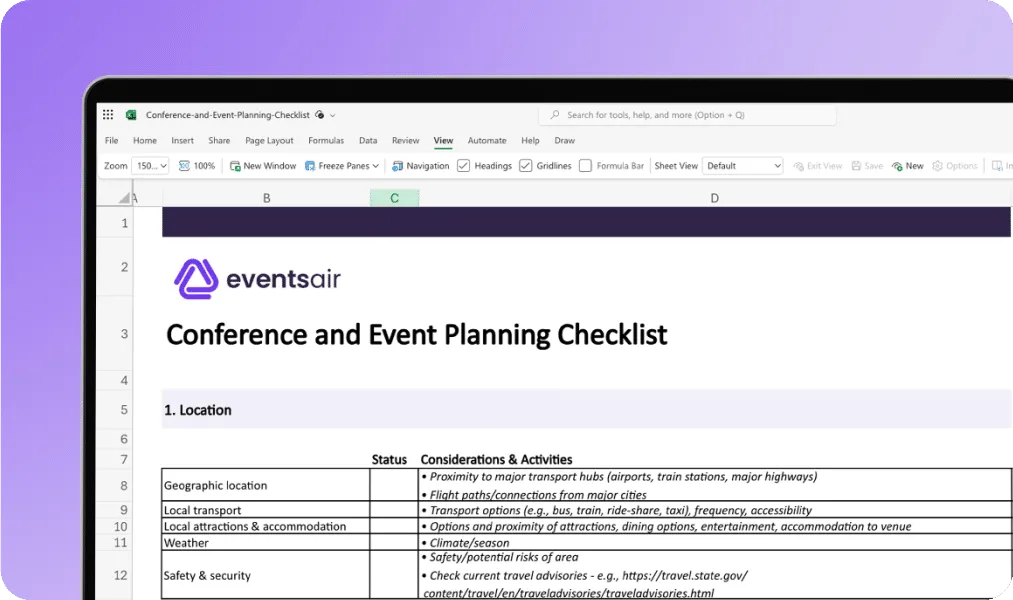Switch to the Home tab
The height and width of the screenshot is (600, 1013).
(145, 140)
